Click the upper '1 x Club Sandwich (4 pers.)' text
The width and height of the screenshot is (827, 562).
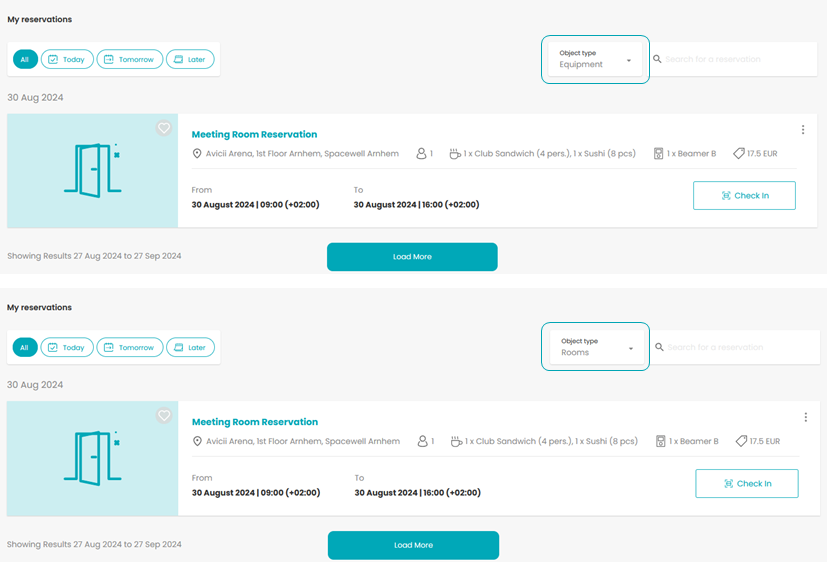[517, 153]
